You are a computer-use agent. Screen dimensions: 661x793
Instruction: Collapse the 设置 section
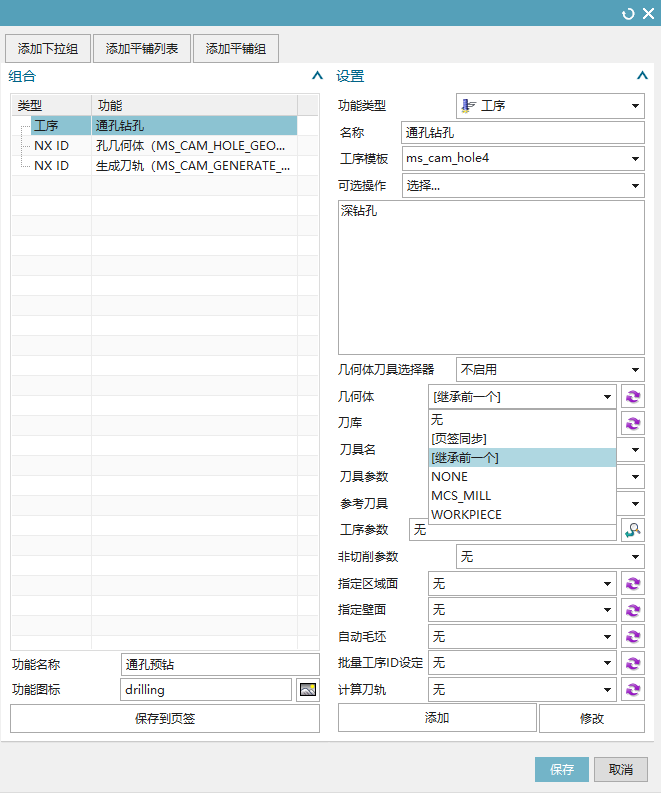[642, 76]
